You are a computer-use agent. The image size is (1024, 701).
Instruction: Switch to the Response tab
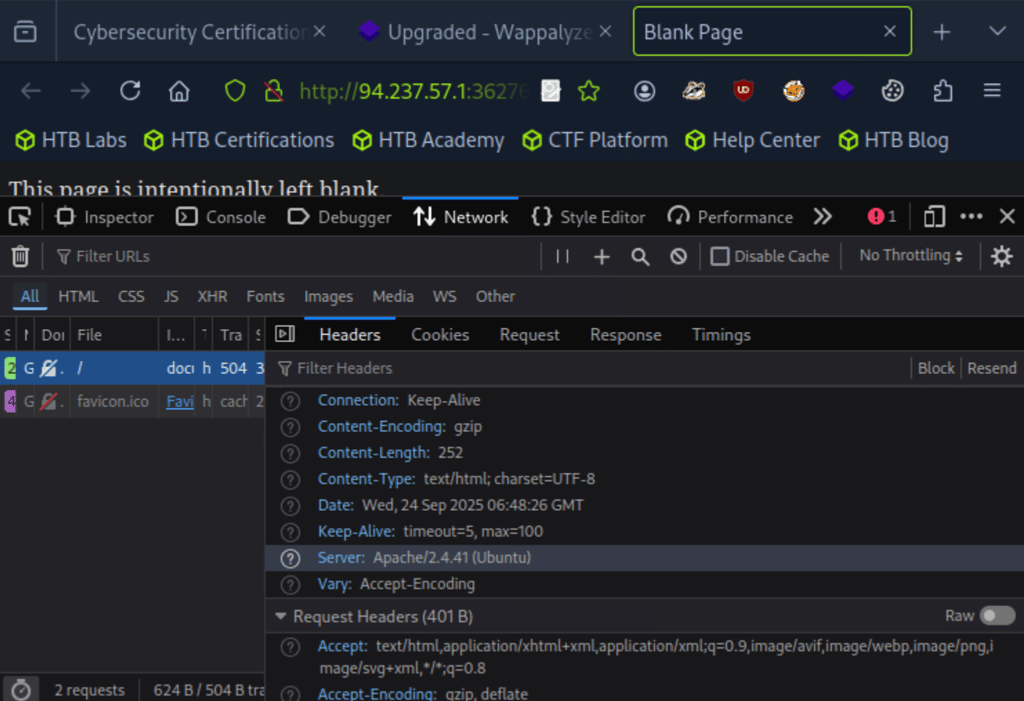(625, 335)
